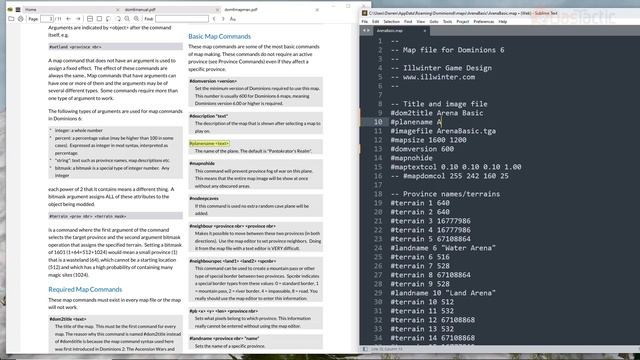Open the Find menu in Sublime Text

pos(408,22)
